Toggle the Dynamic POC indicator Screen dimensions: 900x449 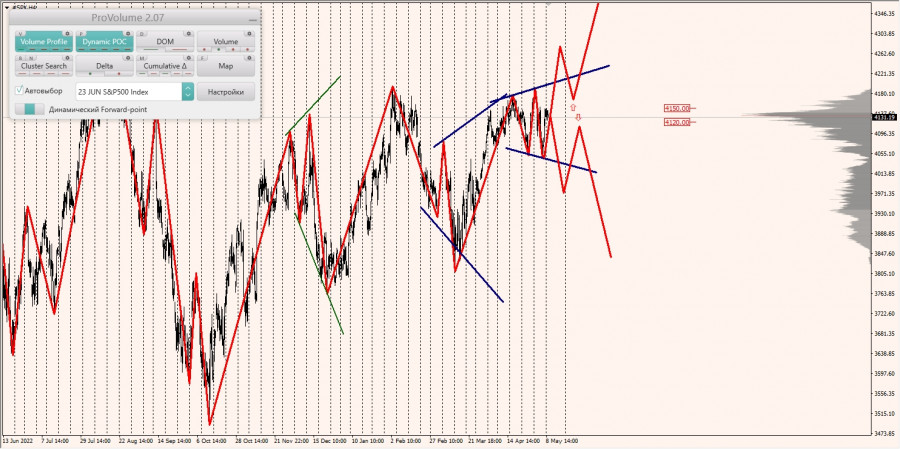coord(104,41)
